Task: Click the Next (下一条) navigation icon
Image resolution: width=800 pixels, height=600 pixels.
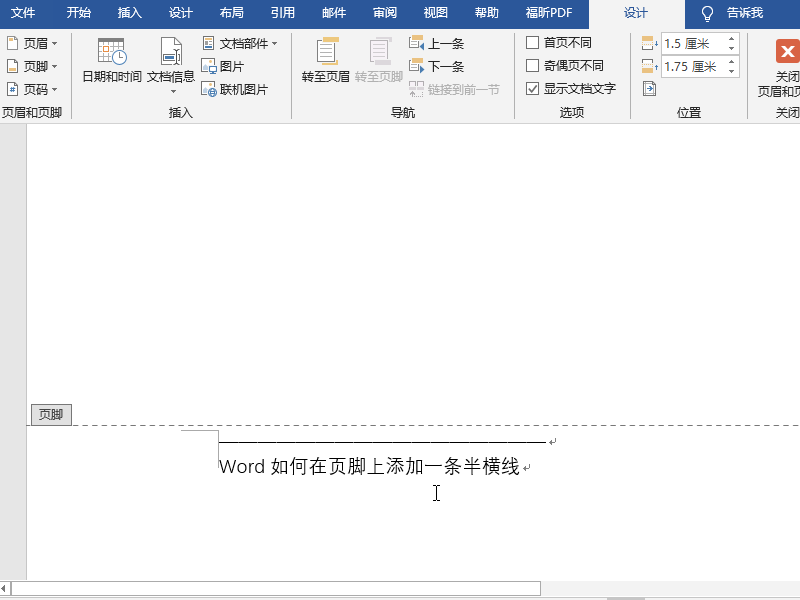Action: tap(417, 66)
